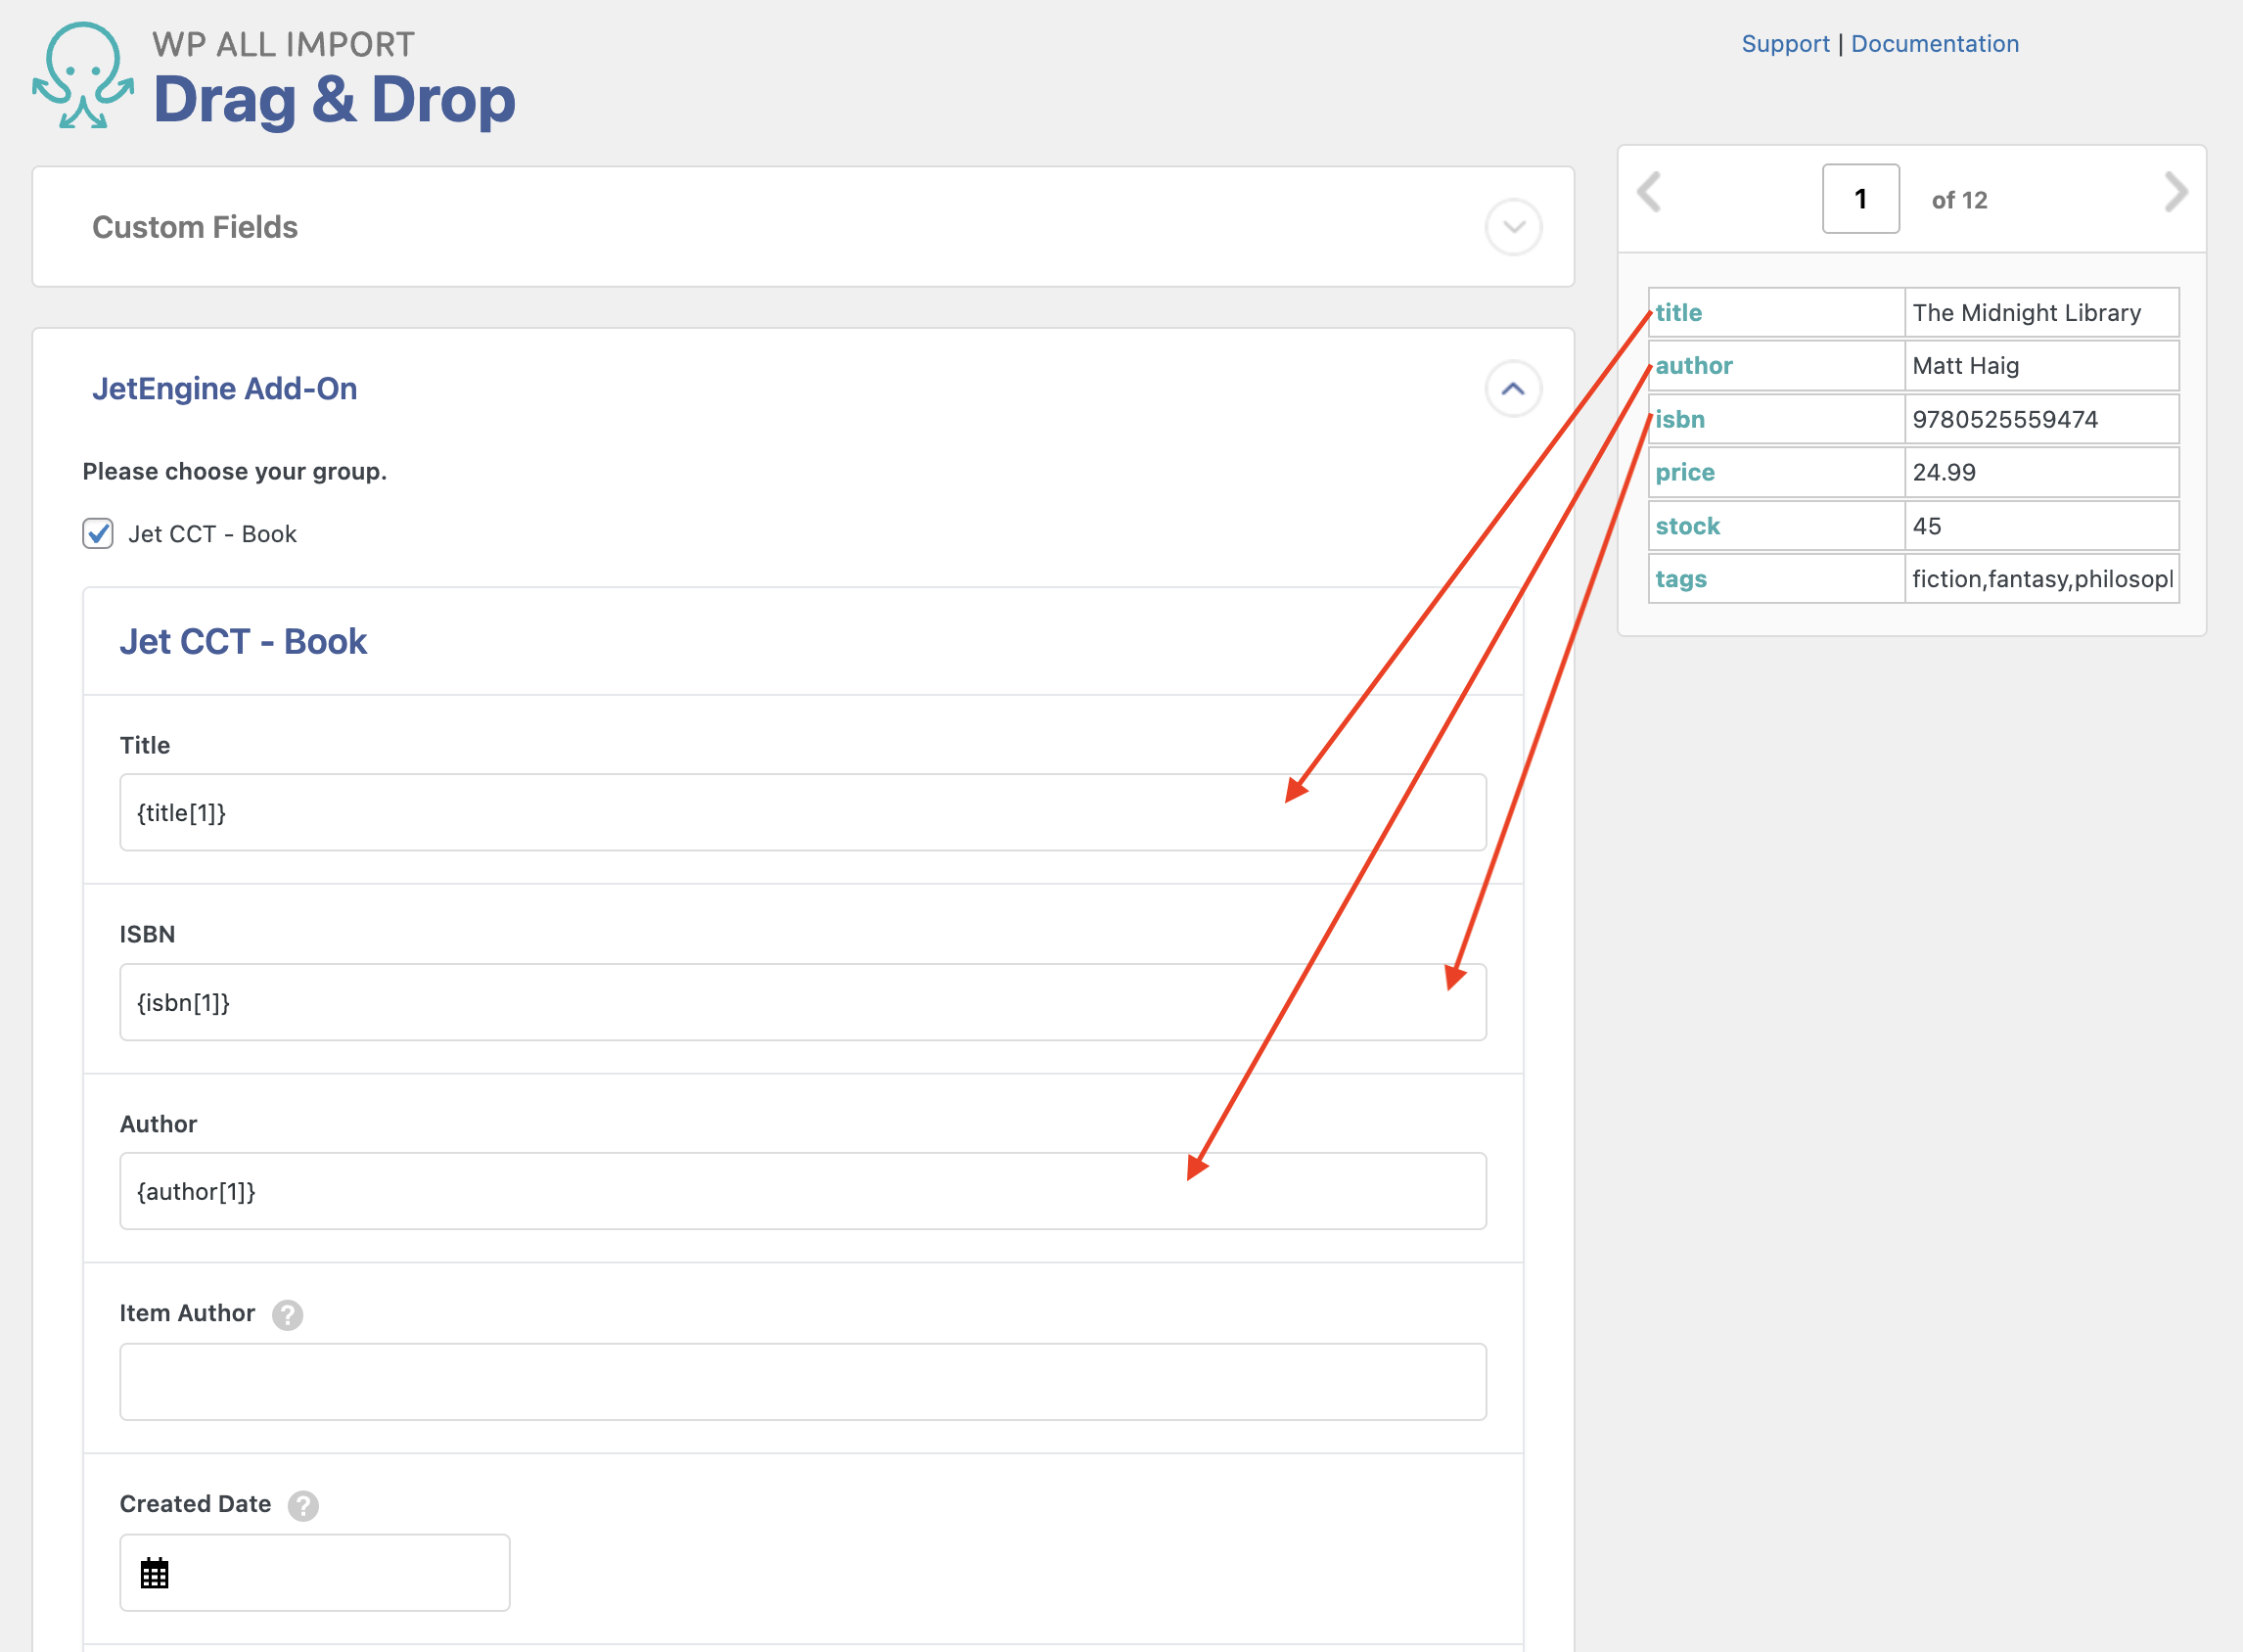The image size is (2243, 1652).
Task: Go to previous record with left arrow
Action: 1649,192
